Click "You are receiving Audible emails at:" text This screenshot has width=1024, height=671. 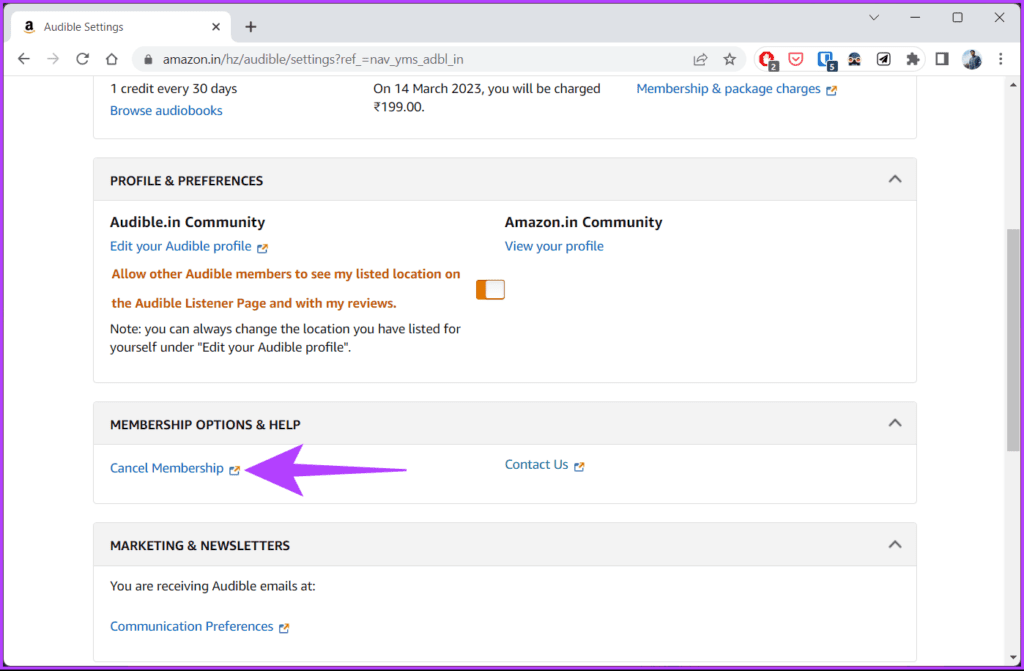tap(212, 586)
